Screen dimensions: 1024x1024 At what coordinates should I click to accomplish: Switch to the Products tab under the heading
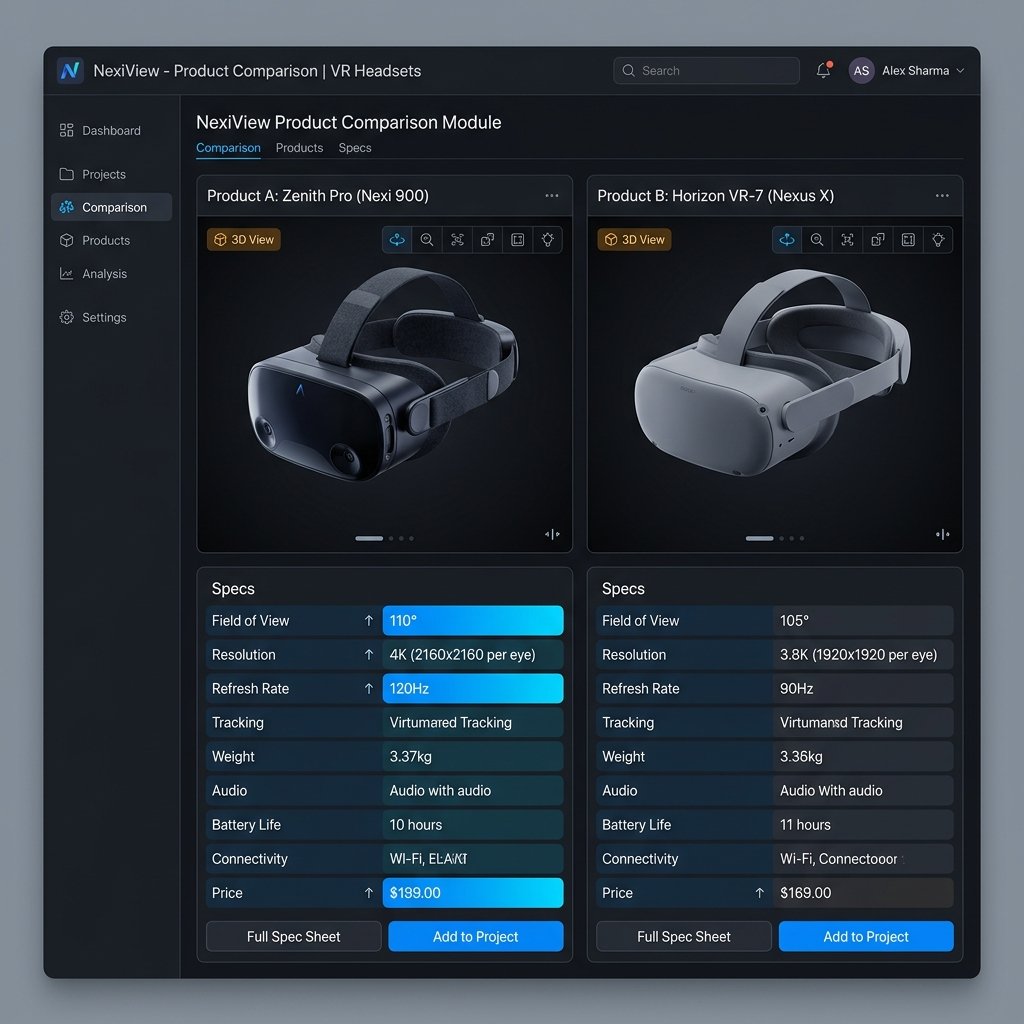pyautogui.click(x=299, y=148)
